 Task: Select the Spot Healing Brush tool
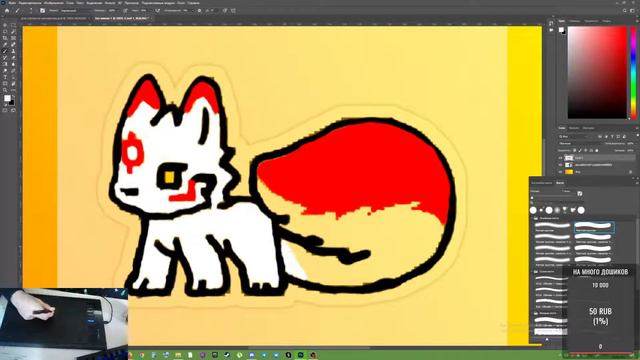(x=13, y=45)
